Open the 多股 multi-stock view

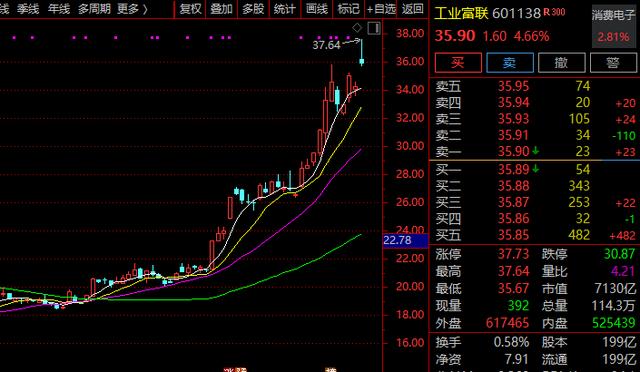pyautogui.click(x=253, y=9)
